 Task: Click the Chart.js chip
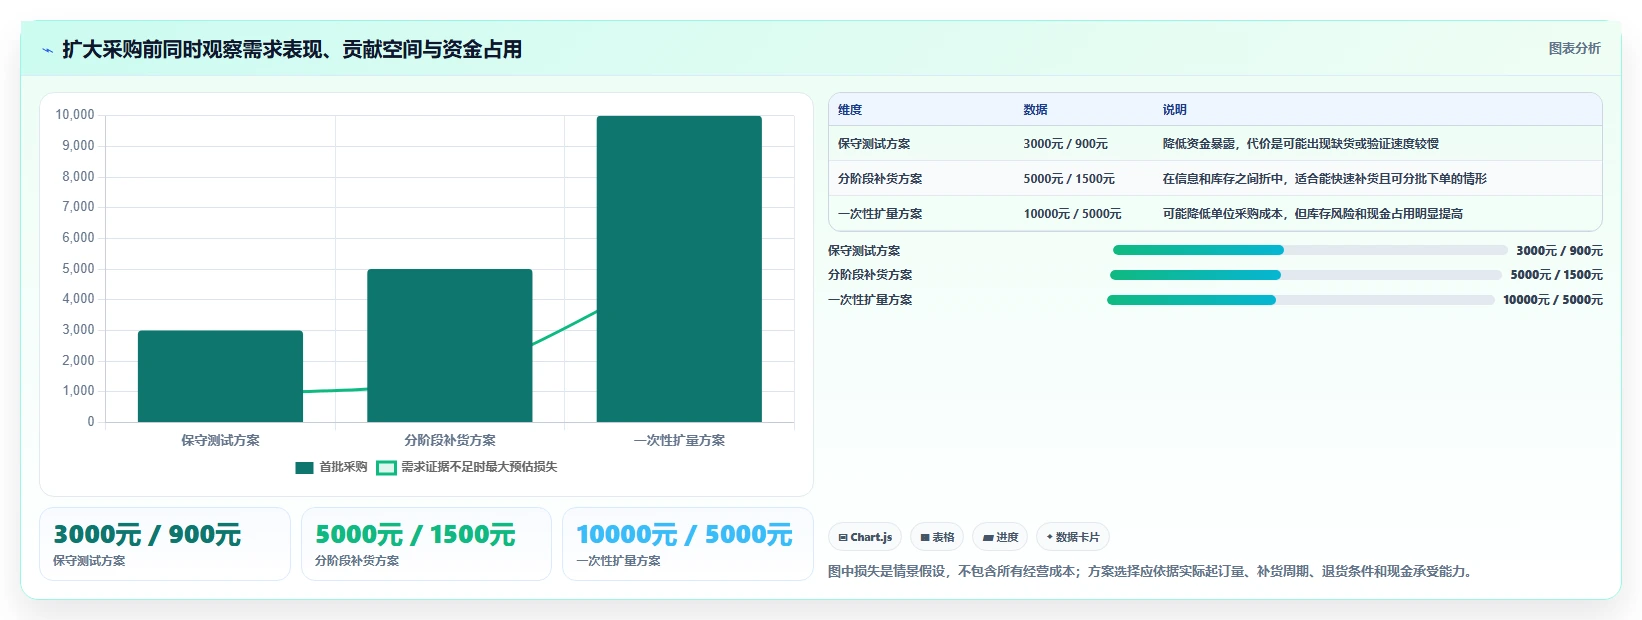tap(865, 537)
